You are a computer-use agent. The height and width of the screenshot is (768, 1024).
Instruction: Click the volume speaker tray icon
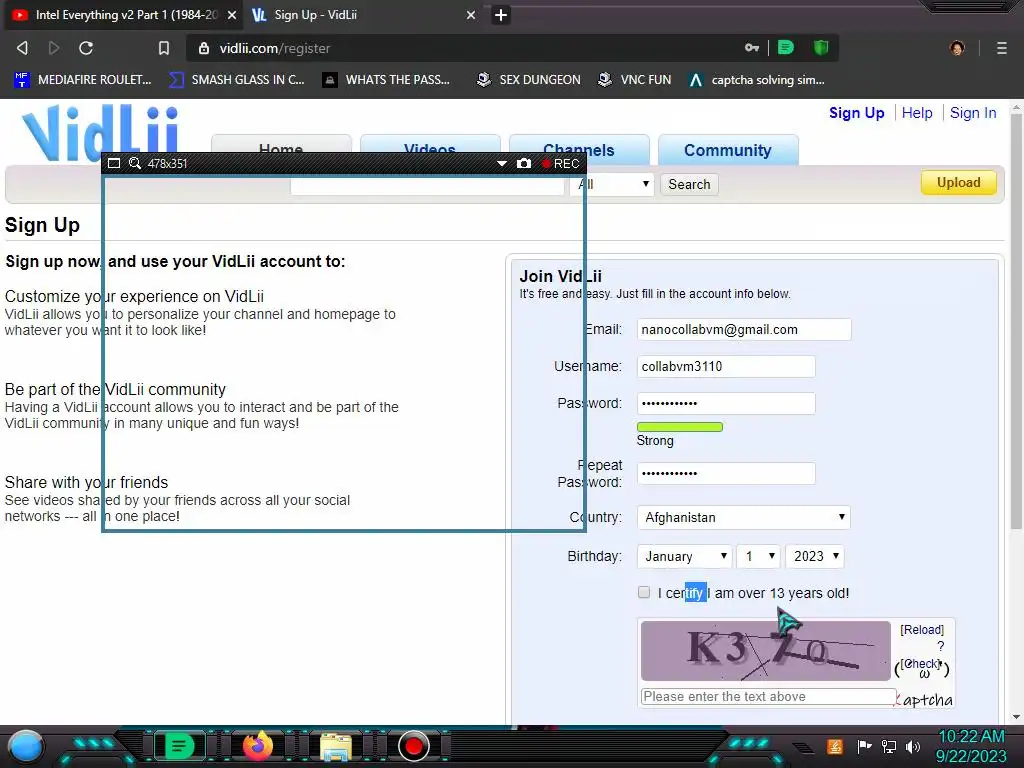[x=913, y=746]
